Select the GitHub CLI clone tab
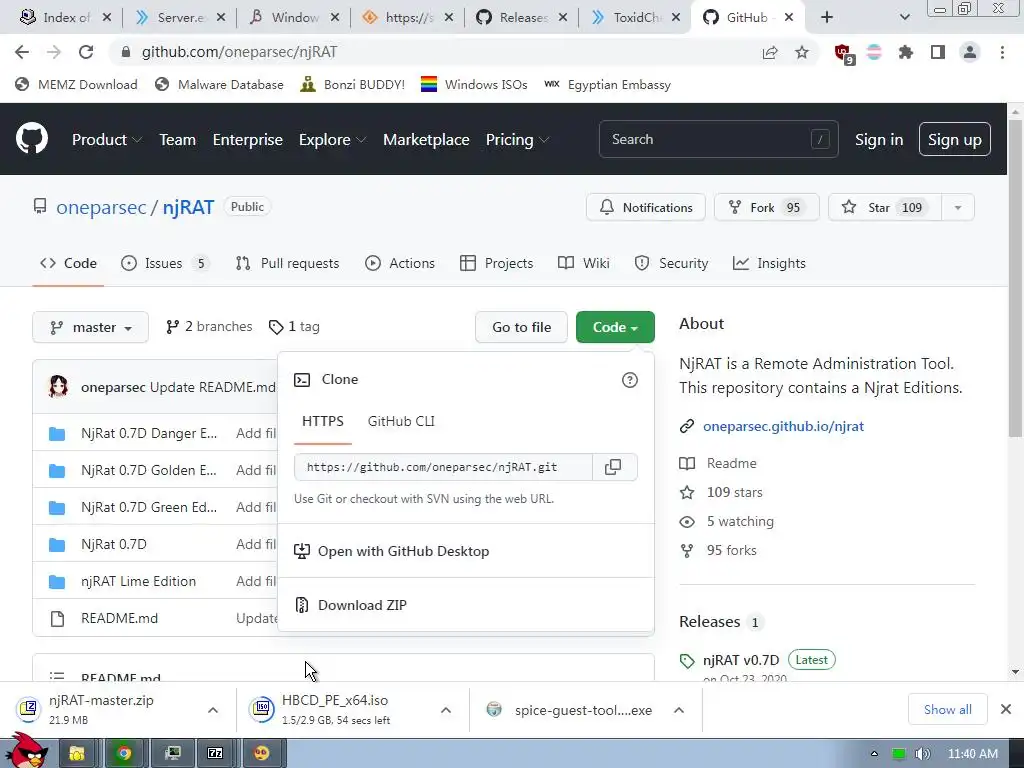The image size is (1024, 768). point(401,422)
